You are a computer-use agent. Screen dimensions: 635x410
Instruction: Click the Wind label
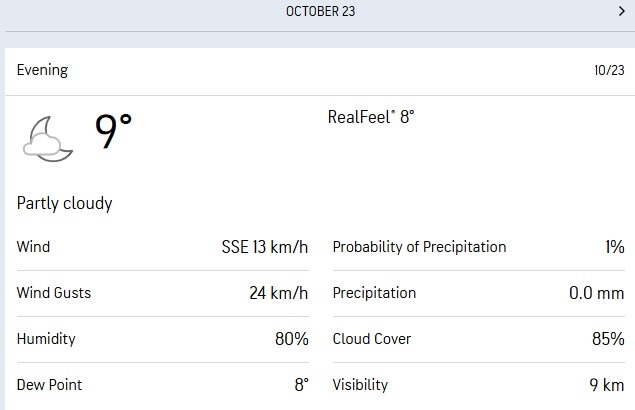coord(33,247)
